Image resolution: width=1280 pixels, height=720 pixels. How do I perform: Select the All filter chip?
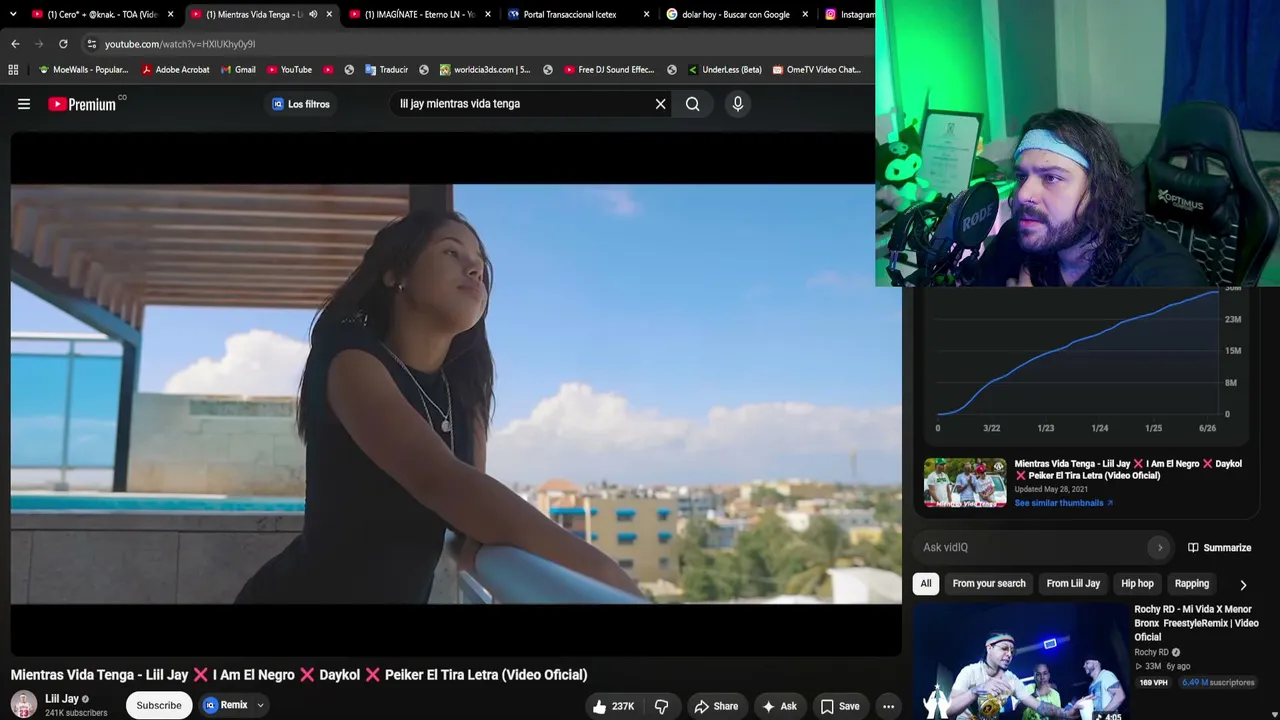click(926, 584)
